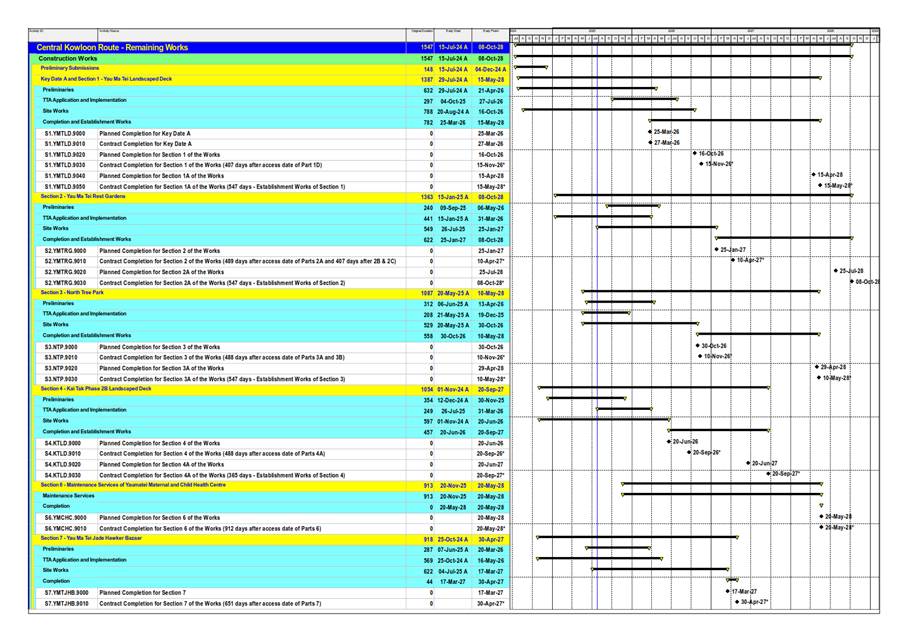The image size is (909, 643).
Task: Sort by the Early Finish column header
Action: pyautogui.click(x=490, y=32)
